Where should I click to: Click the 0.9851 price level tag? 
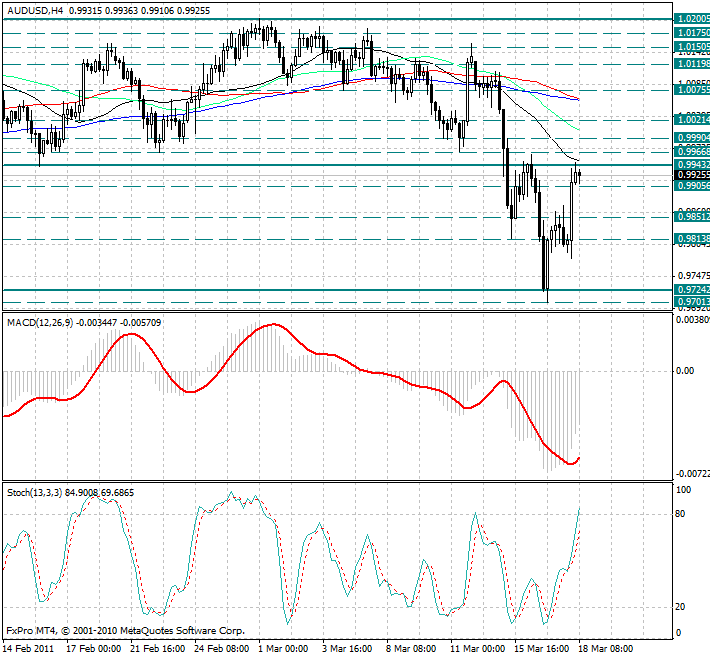pos(692,216)
